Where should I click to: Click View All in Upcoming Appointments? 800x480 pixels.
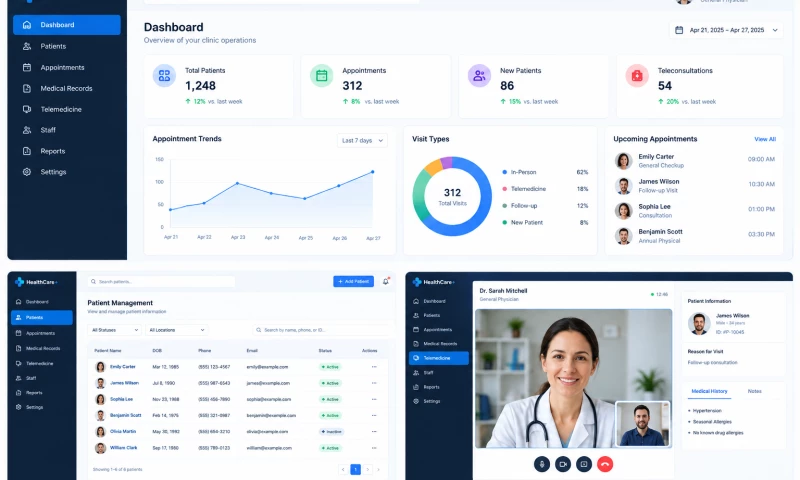765,139
